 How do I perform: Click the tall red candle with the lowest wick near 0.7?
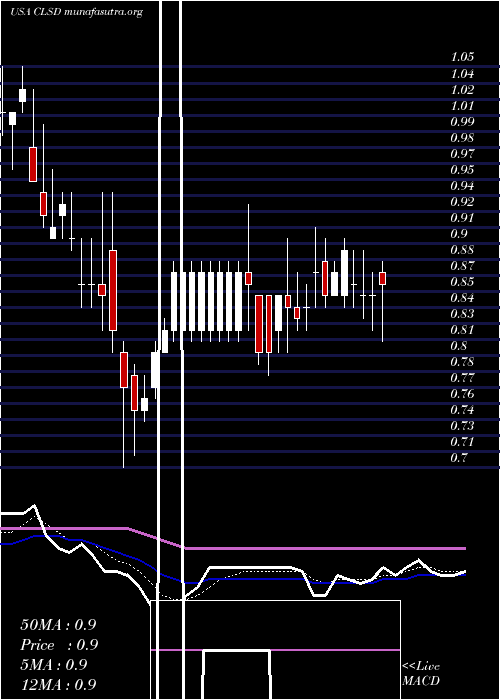coord(124,370)
